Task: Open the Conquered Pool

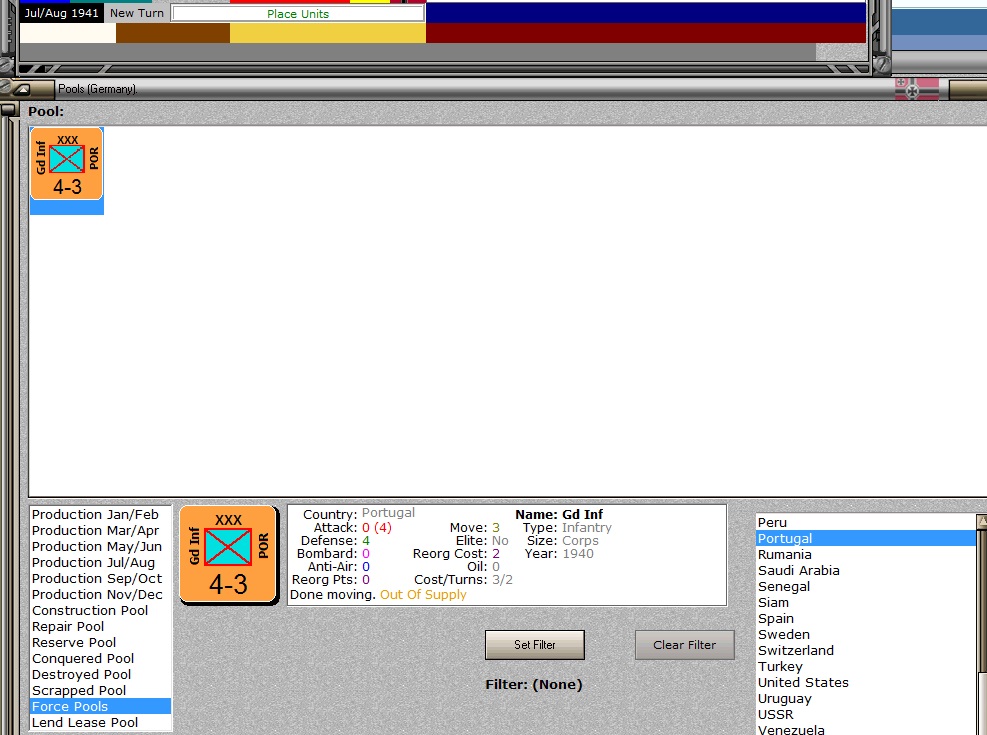Action: tap(101, 658)
